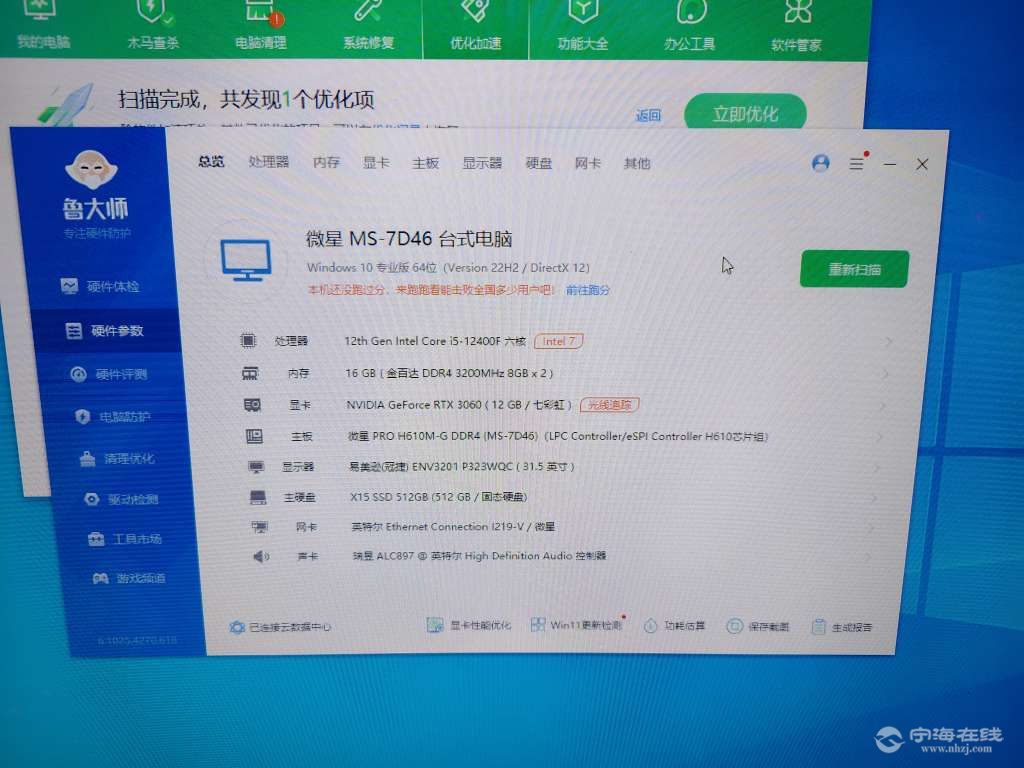Open the hamburger menu in 鲁大师
Viewport: 1024px width, 768px height.
(856, 163)
